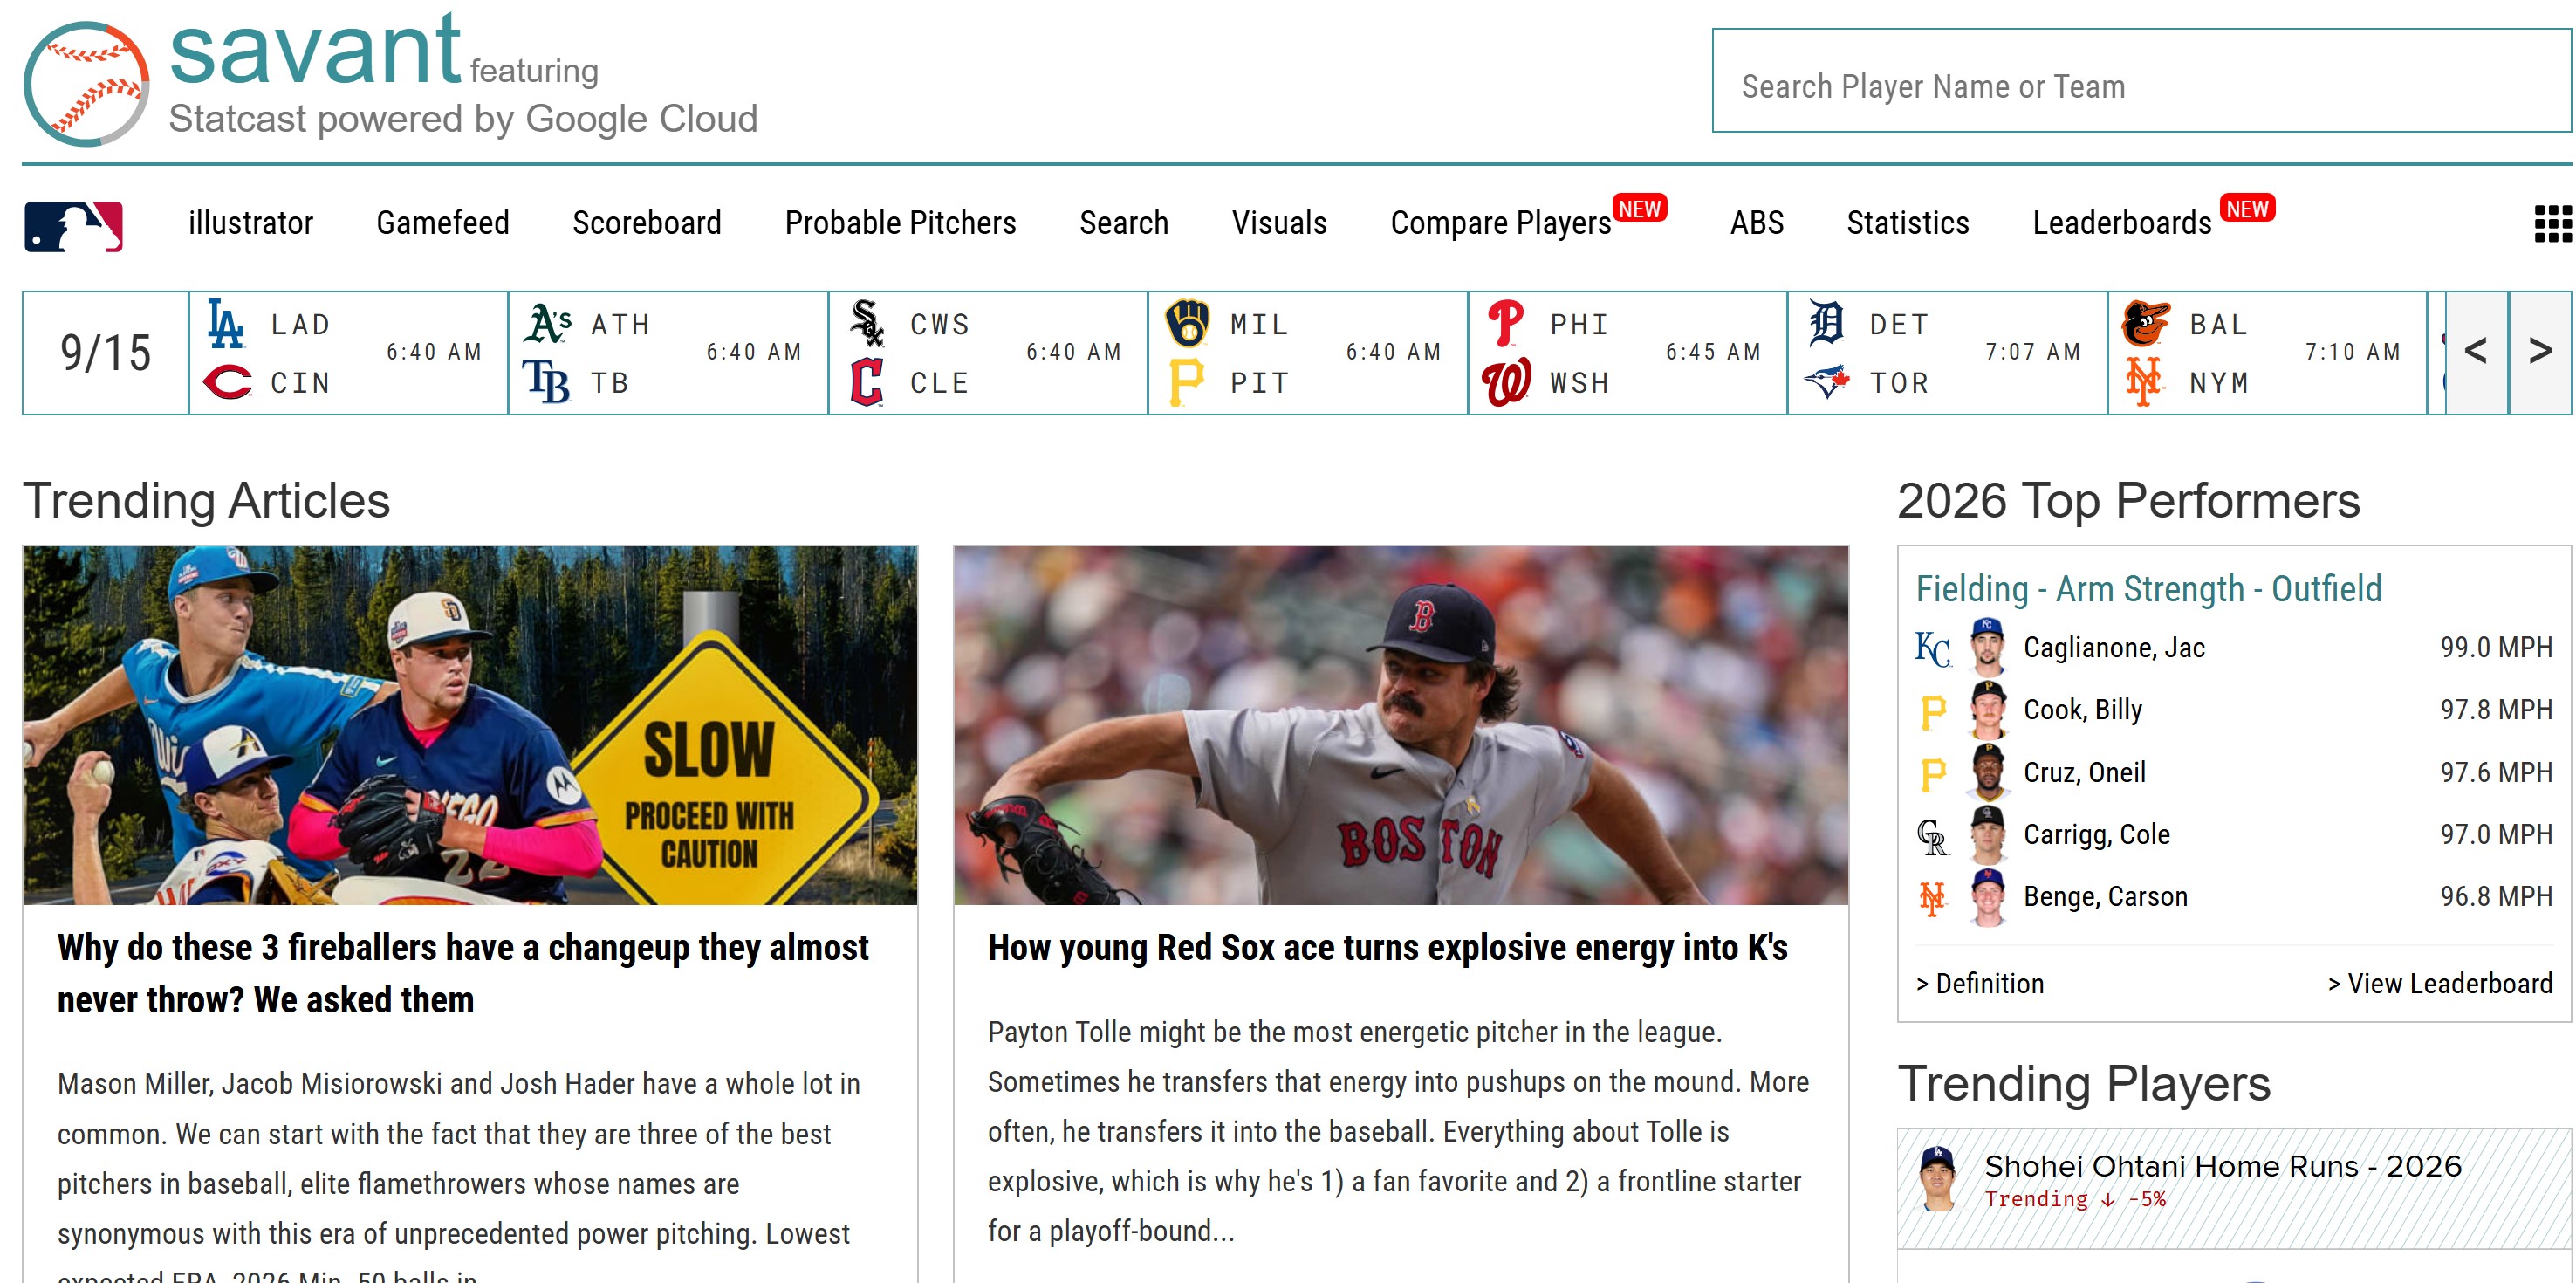Viewport: 2576px width, 1283px height.
Task: Click the 99.0 MPH value
Action: (x=2496, y=648)
